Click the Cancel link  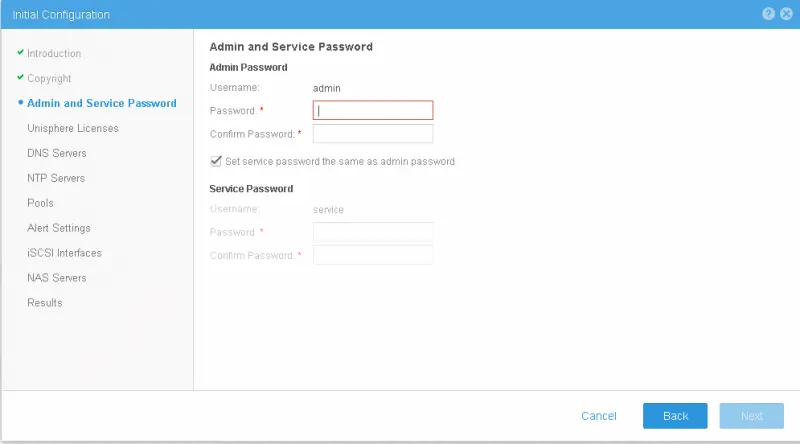pos(599,416)
